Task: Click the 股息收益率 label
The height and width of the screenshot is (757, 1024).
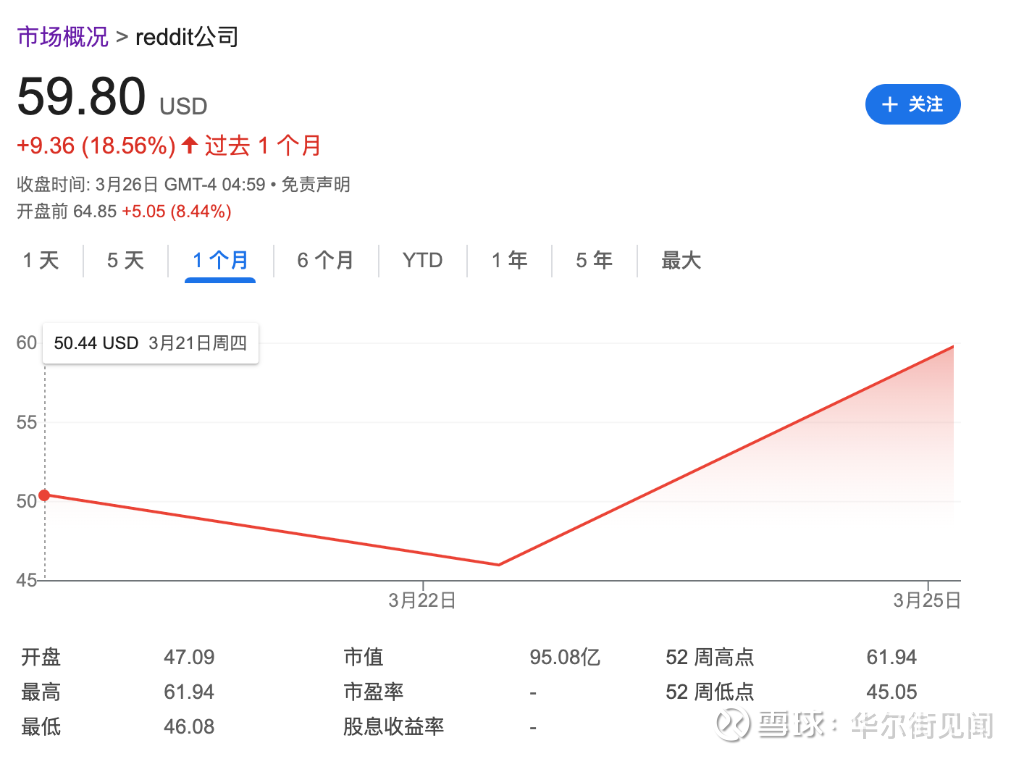Action: click(394, 726)
